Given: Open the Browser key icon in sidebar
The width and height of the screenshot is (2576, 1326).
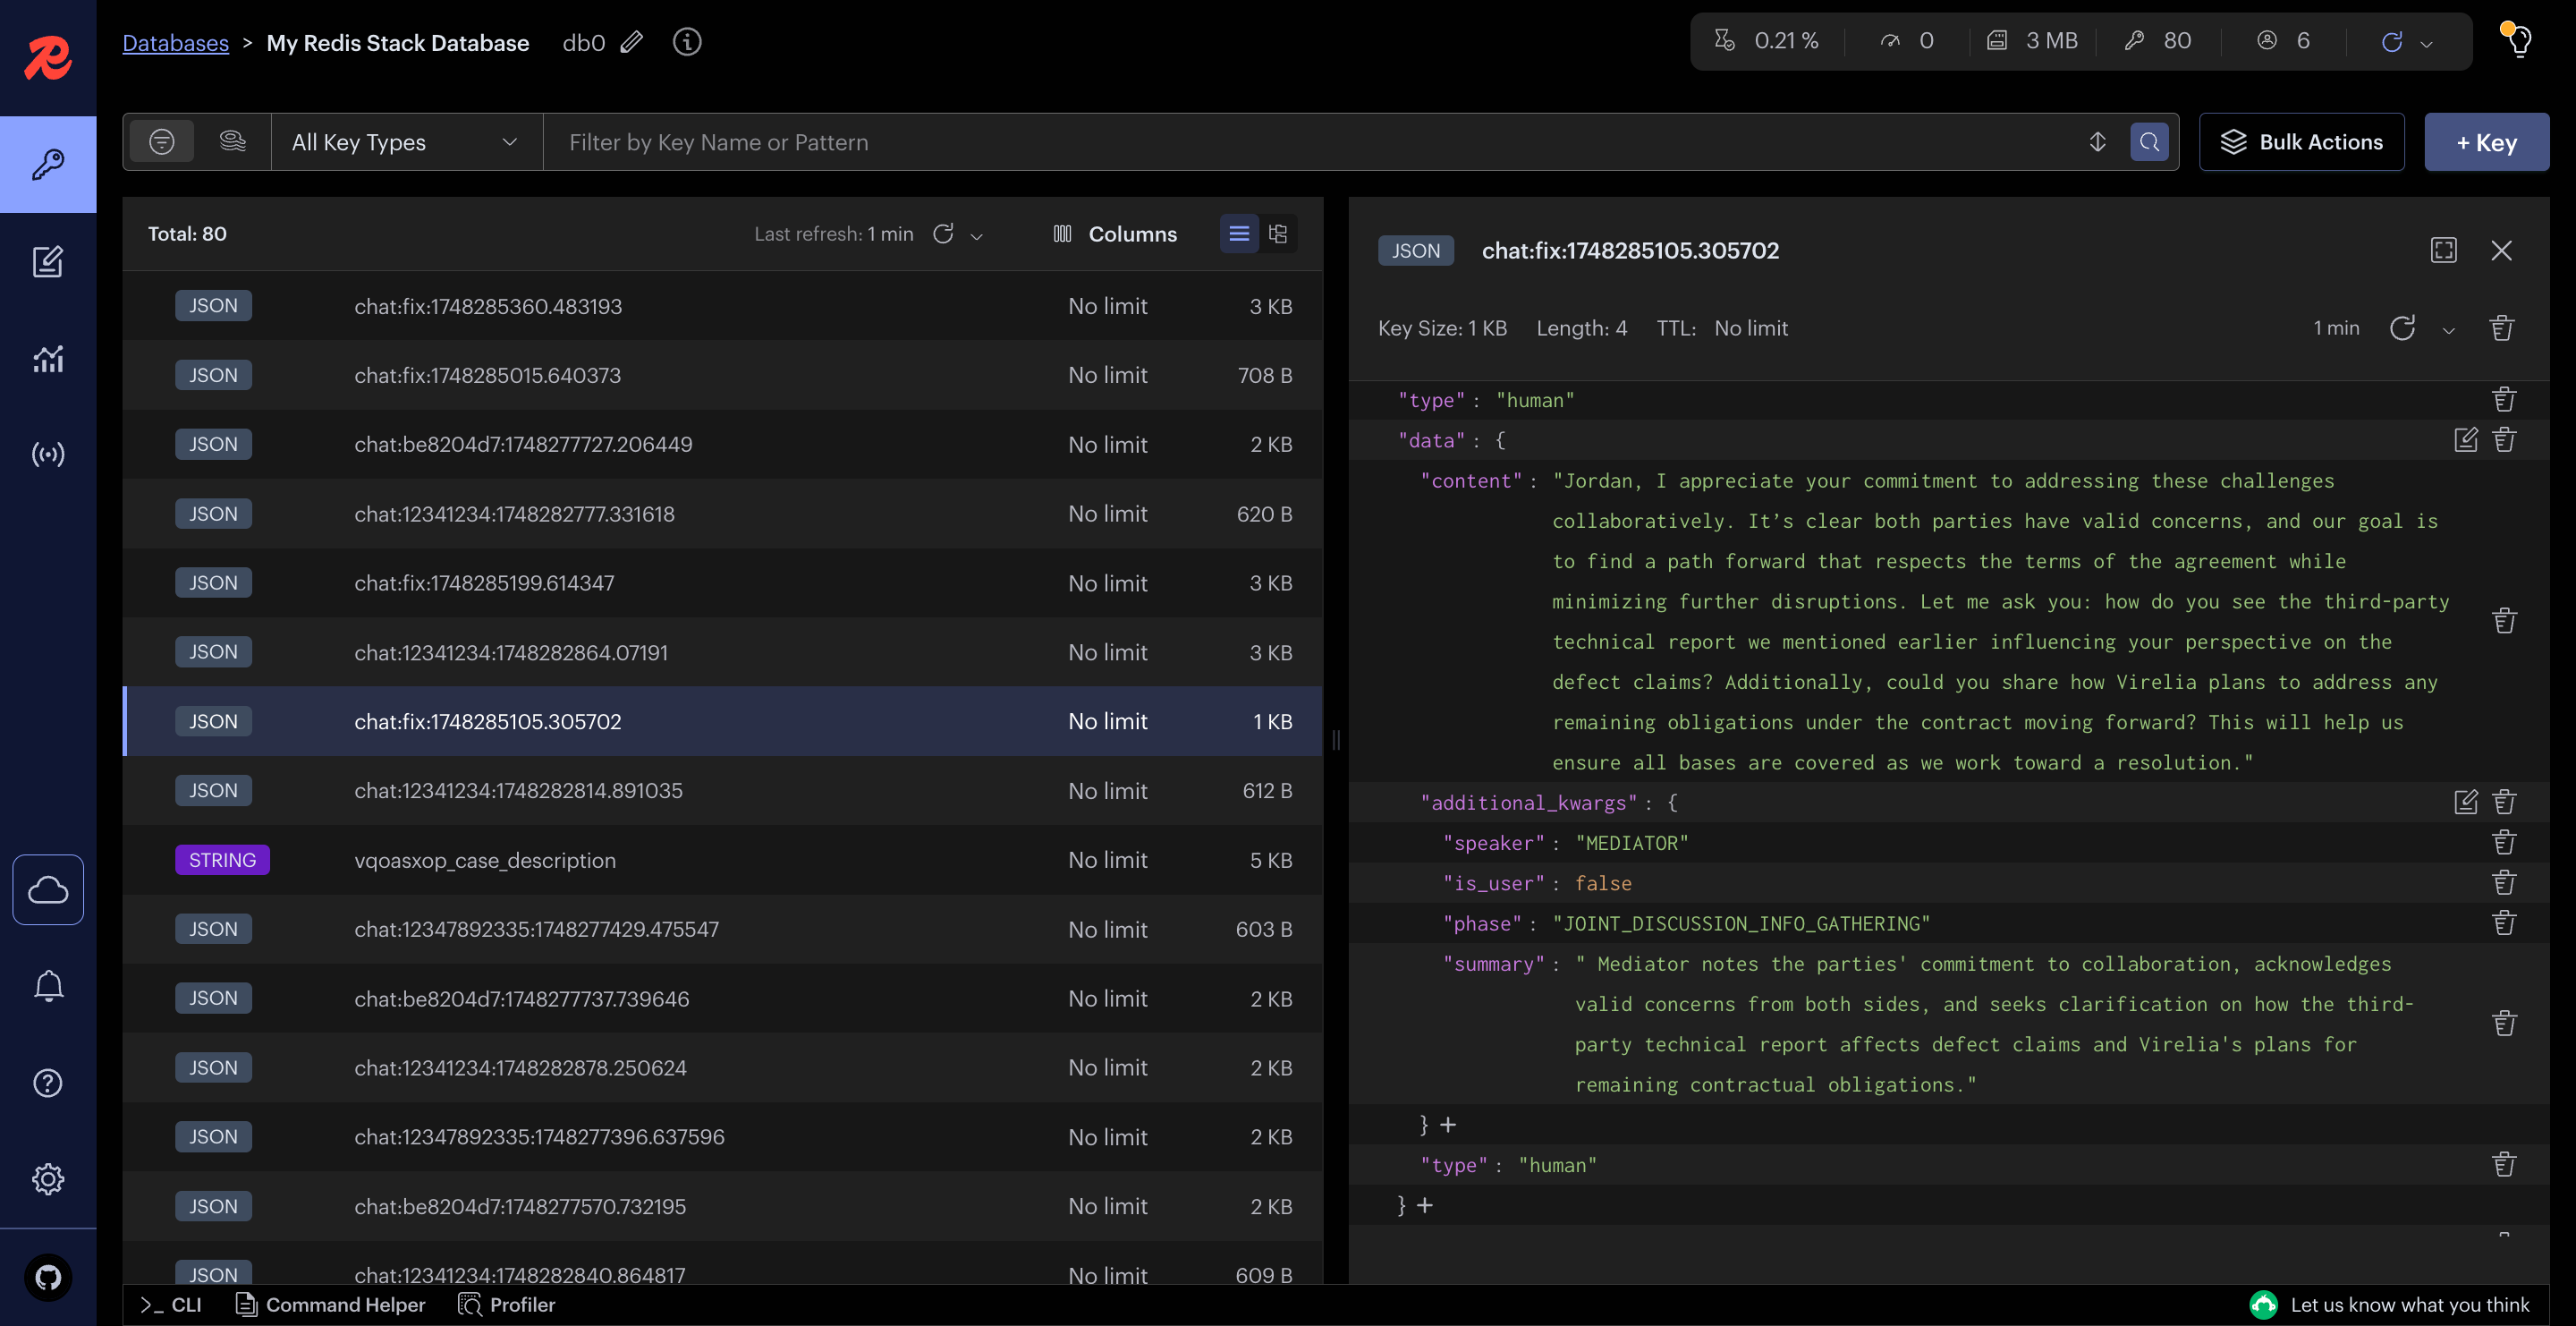Looking at the screenshot, I should [48, 164].
